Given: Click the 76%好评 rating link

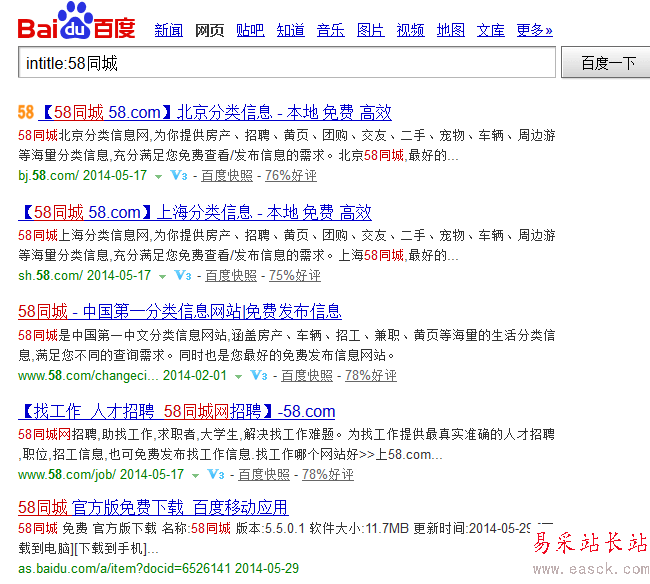Looking at the screenshot, I should 291,176.
